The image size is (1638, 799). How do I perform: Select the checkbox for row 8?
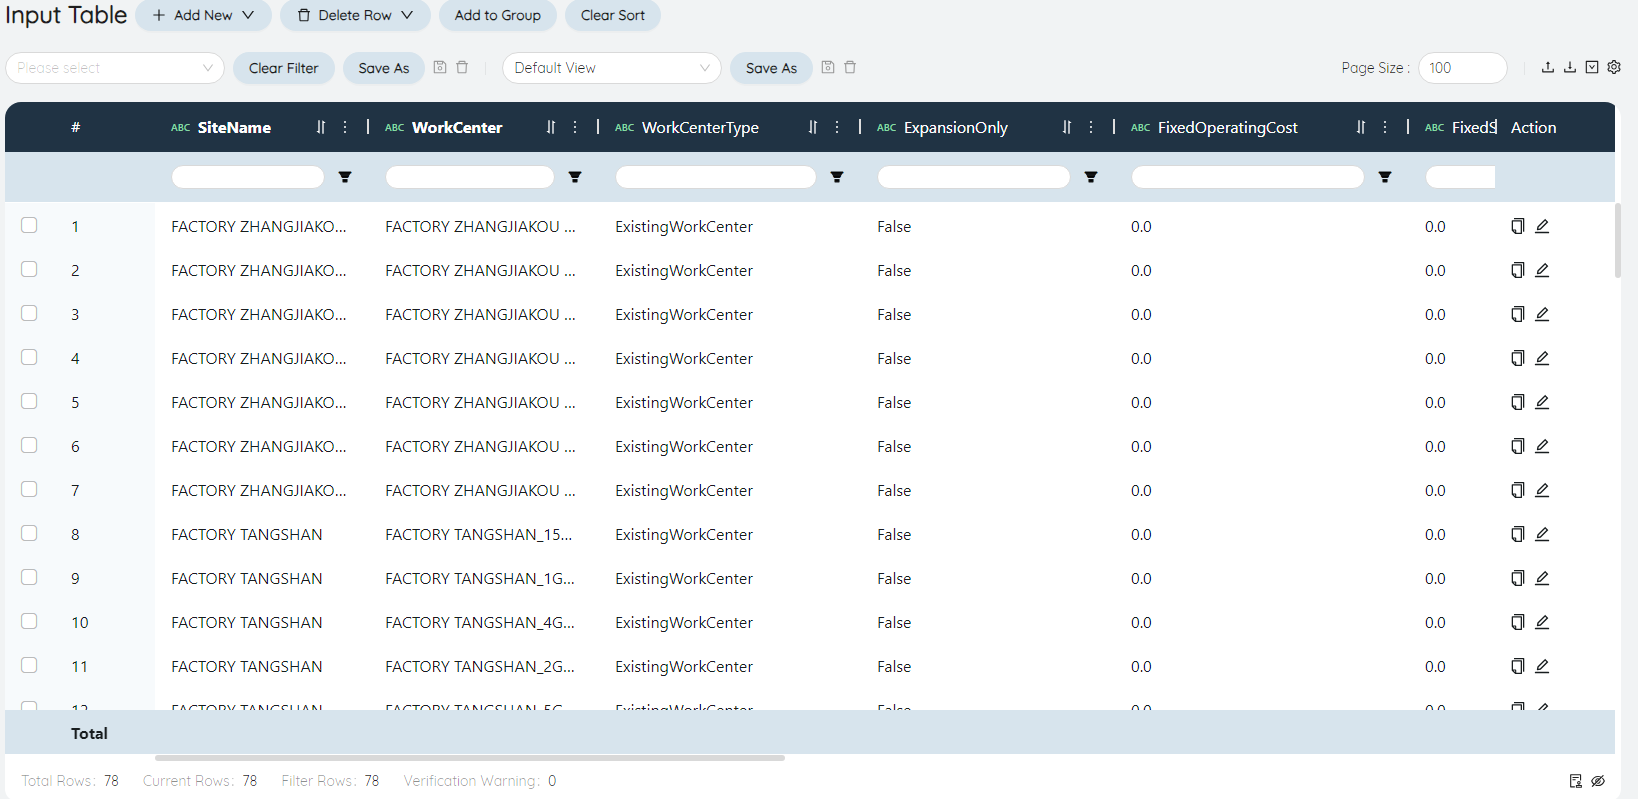pos(29,533)
